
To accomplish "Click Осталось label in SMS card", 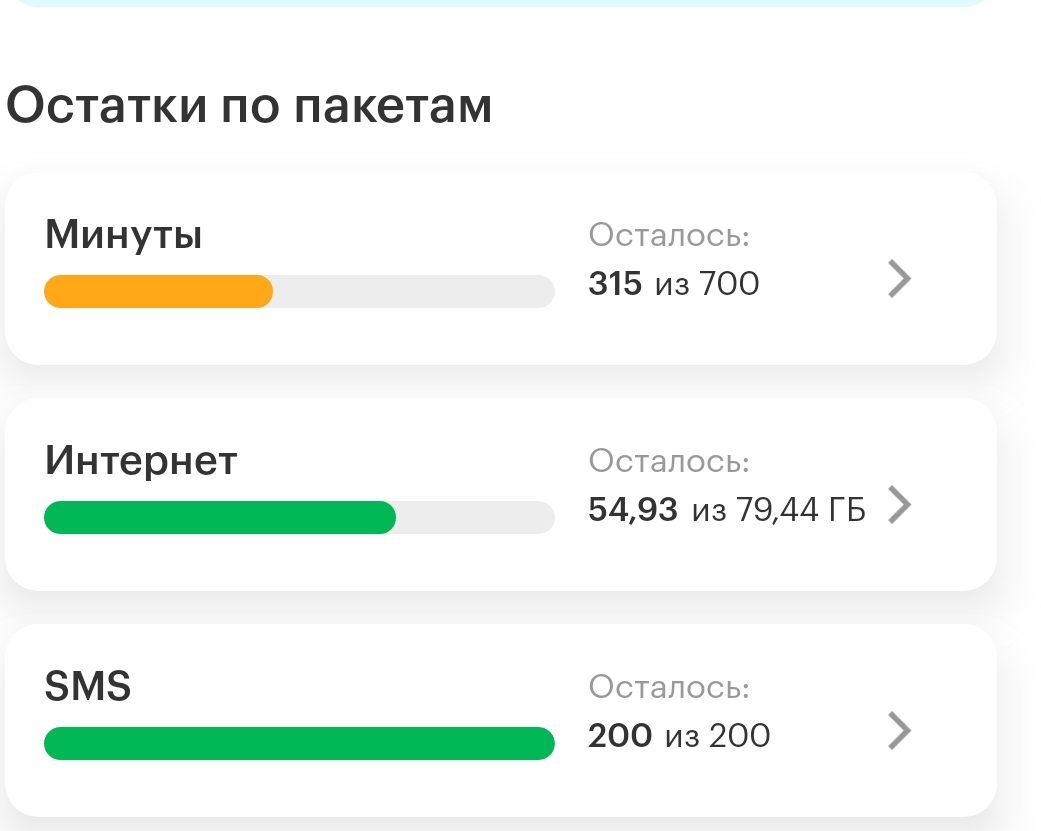I will click(x=669, y=686).
